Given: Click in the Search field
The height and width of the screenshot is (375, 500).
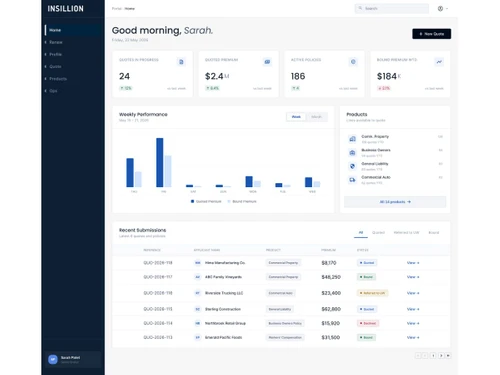Looking at the screenshot, I should tap(392, 8).
